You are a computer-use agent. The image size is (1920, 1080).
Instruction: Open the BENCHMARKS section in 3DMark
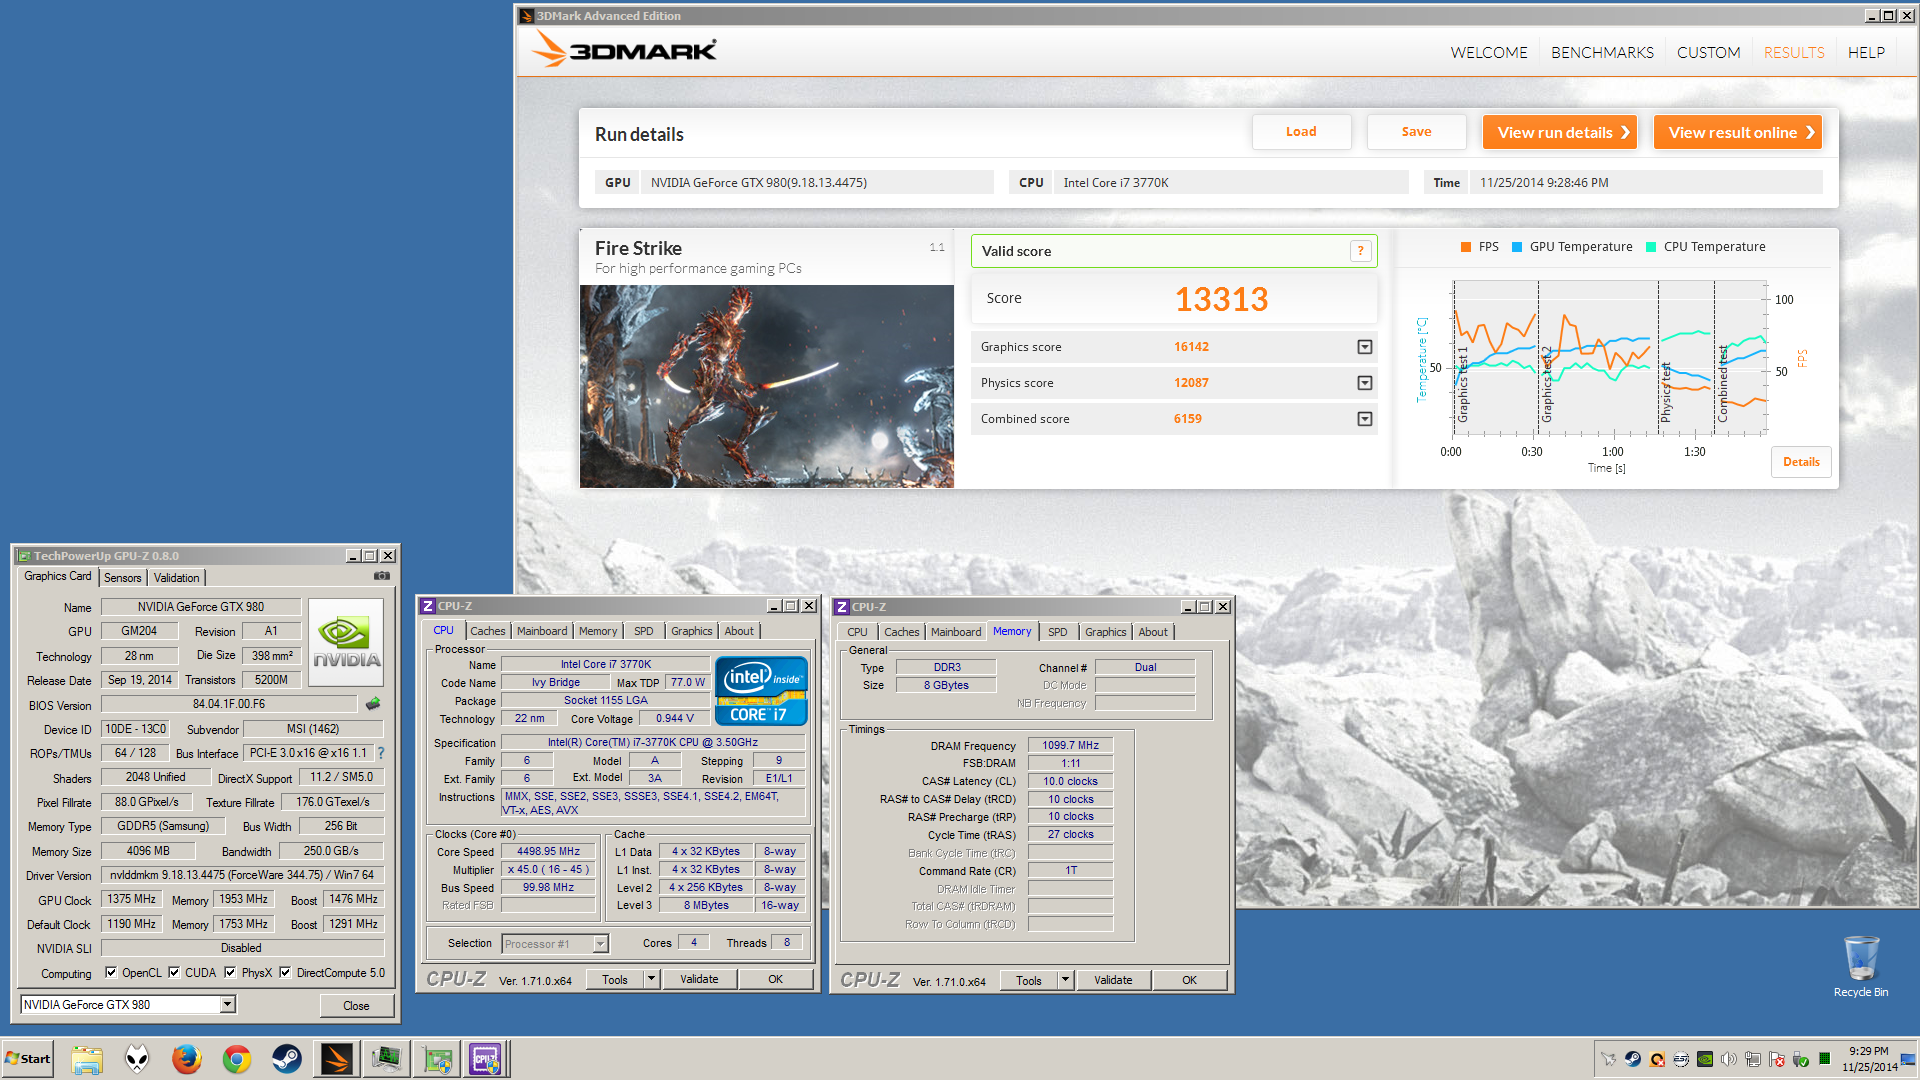pos(1602,52)
